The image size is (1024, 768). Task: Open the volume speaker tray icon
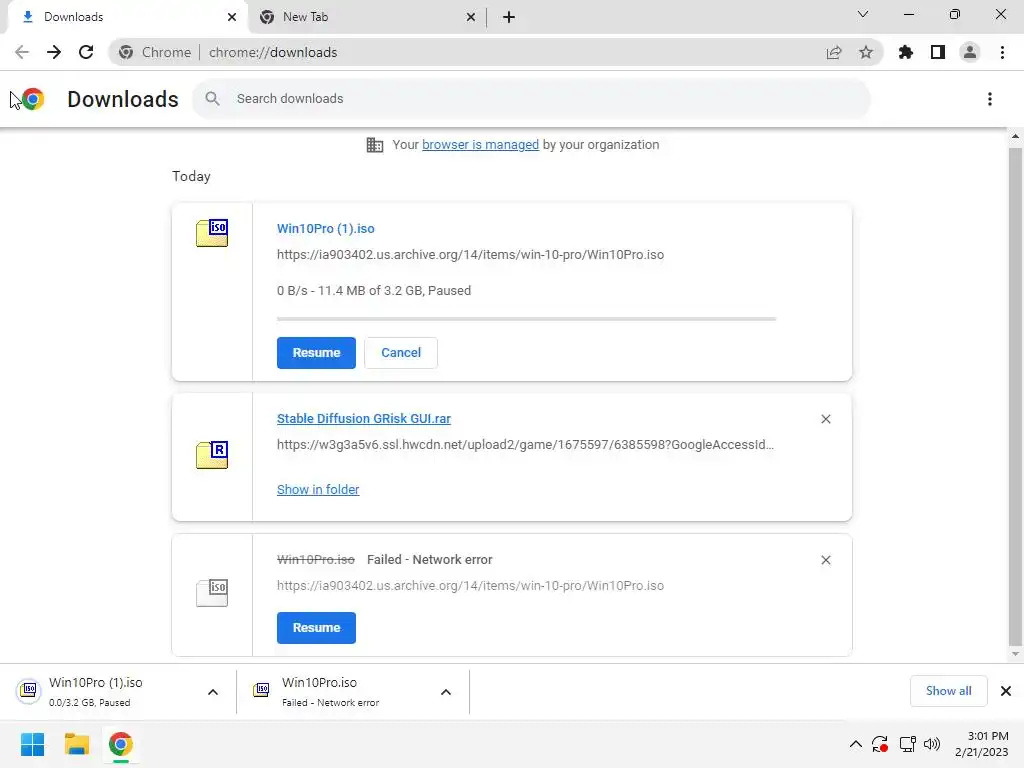[932, 744]
